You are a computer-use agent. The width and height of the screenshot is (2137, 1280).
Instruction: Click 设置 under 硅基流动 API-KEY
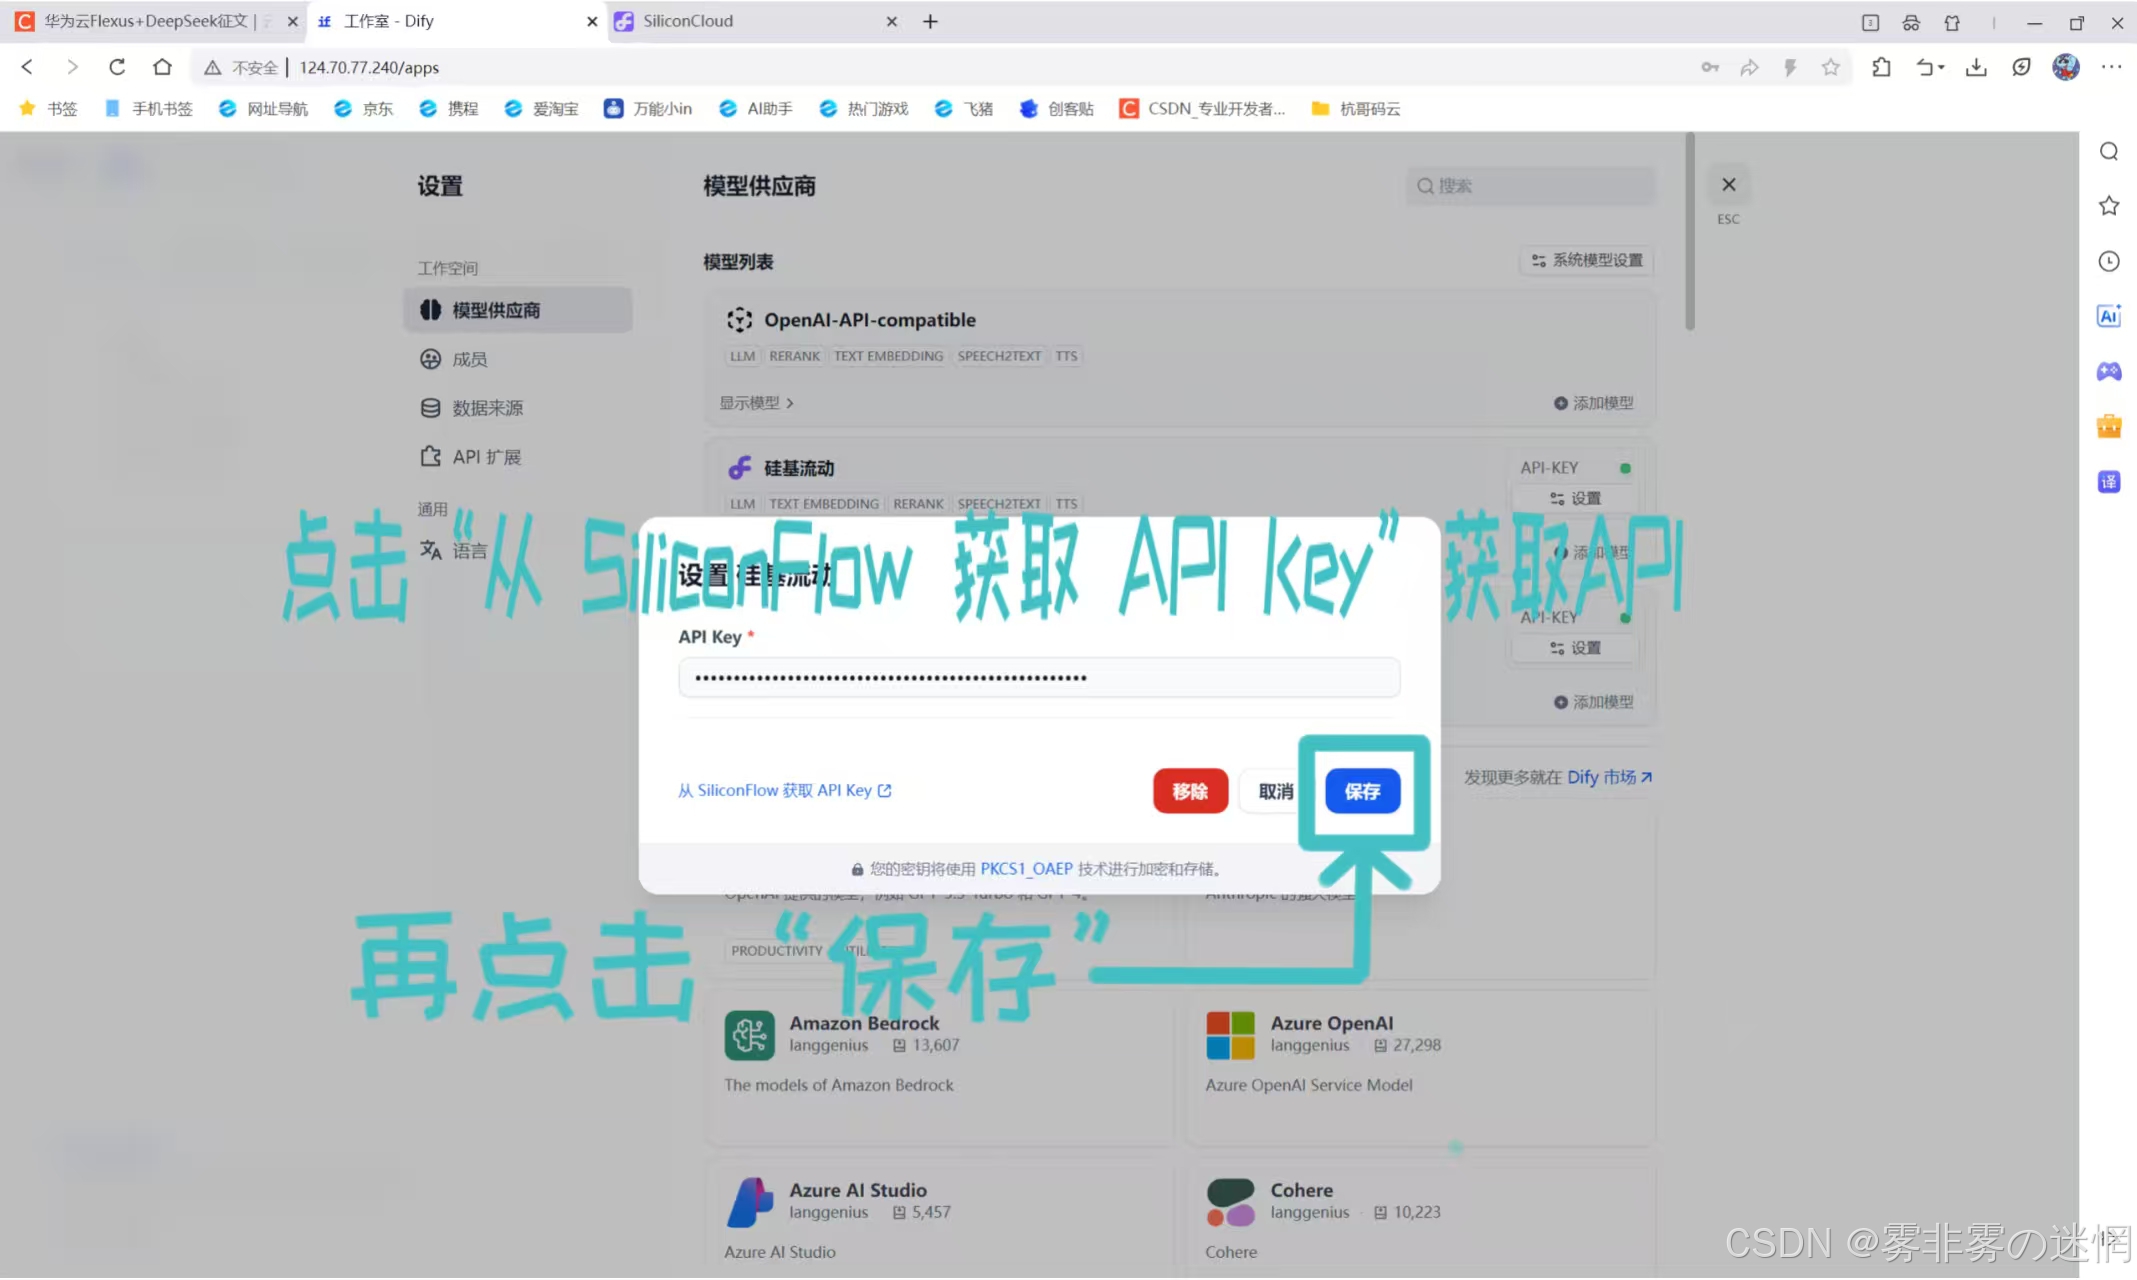1575,498
